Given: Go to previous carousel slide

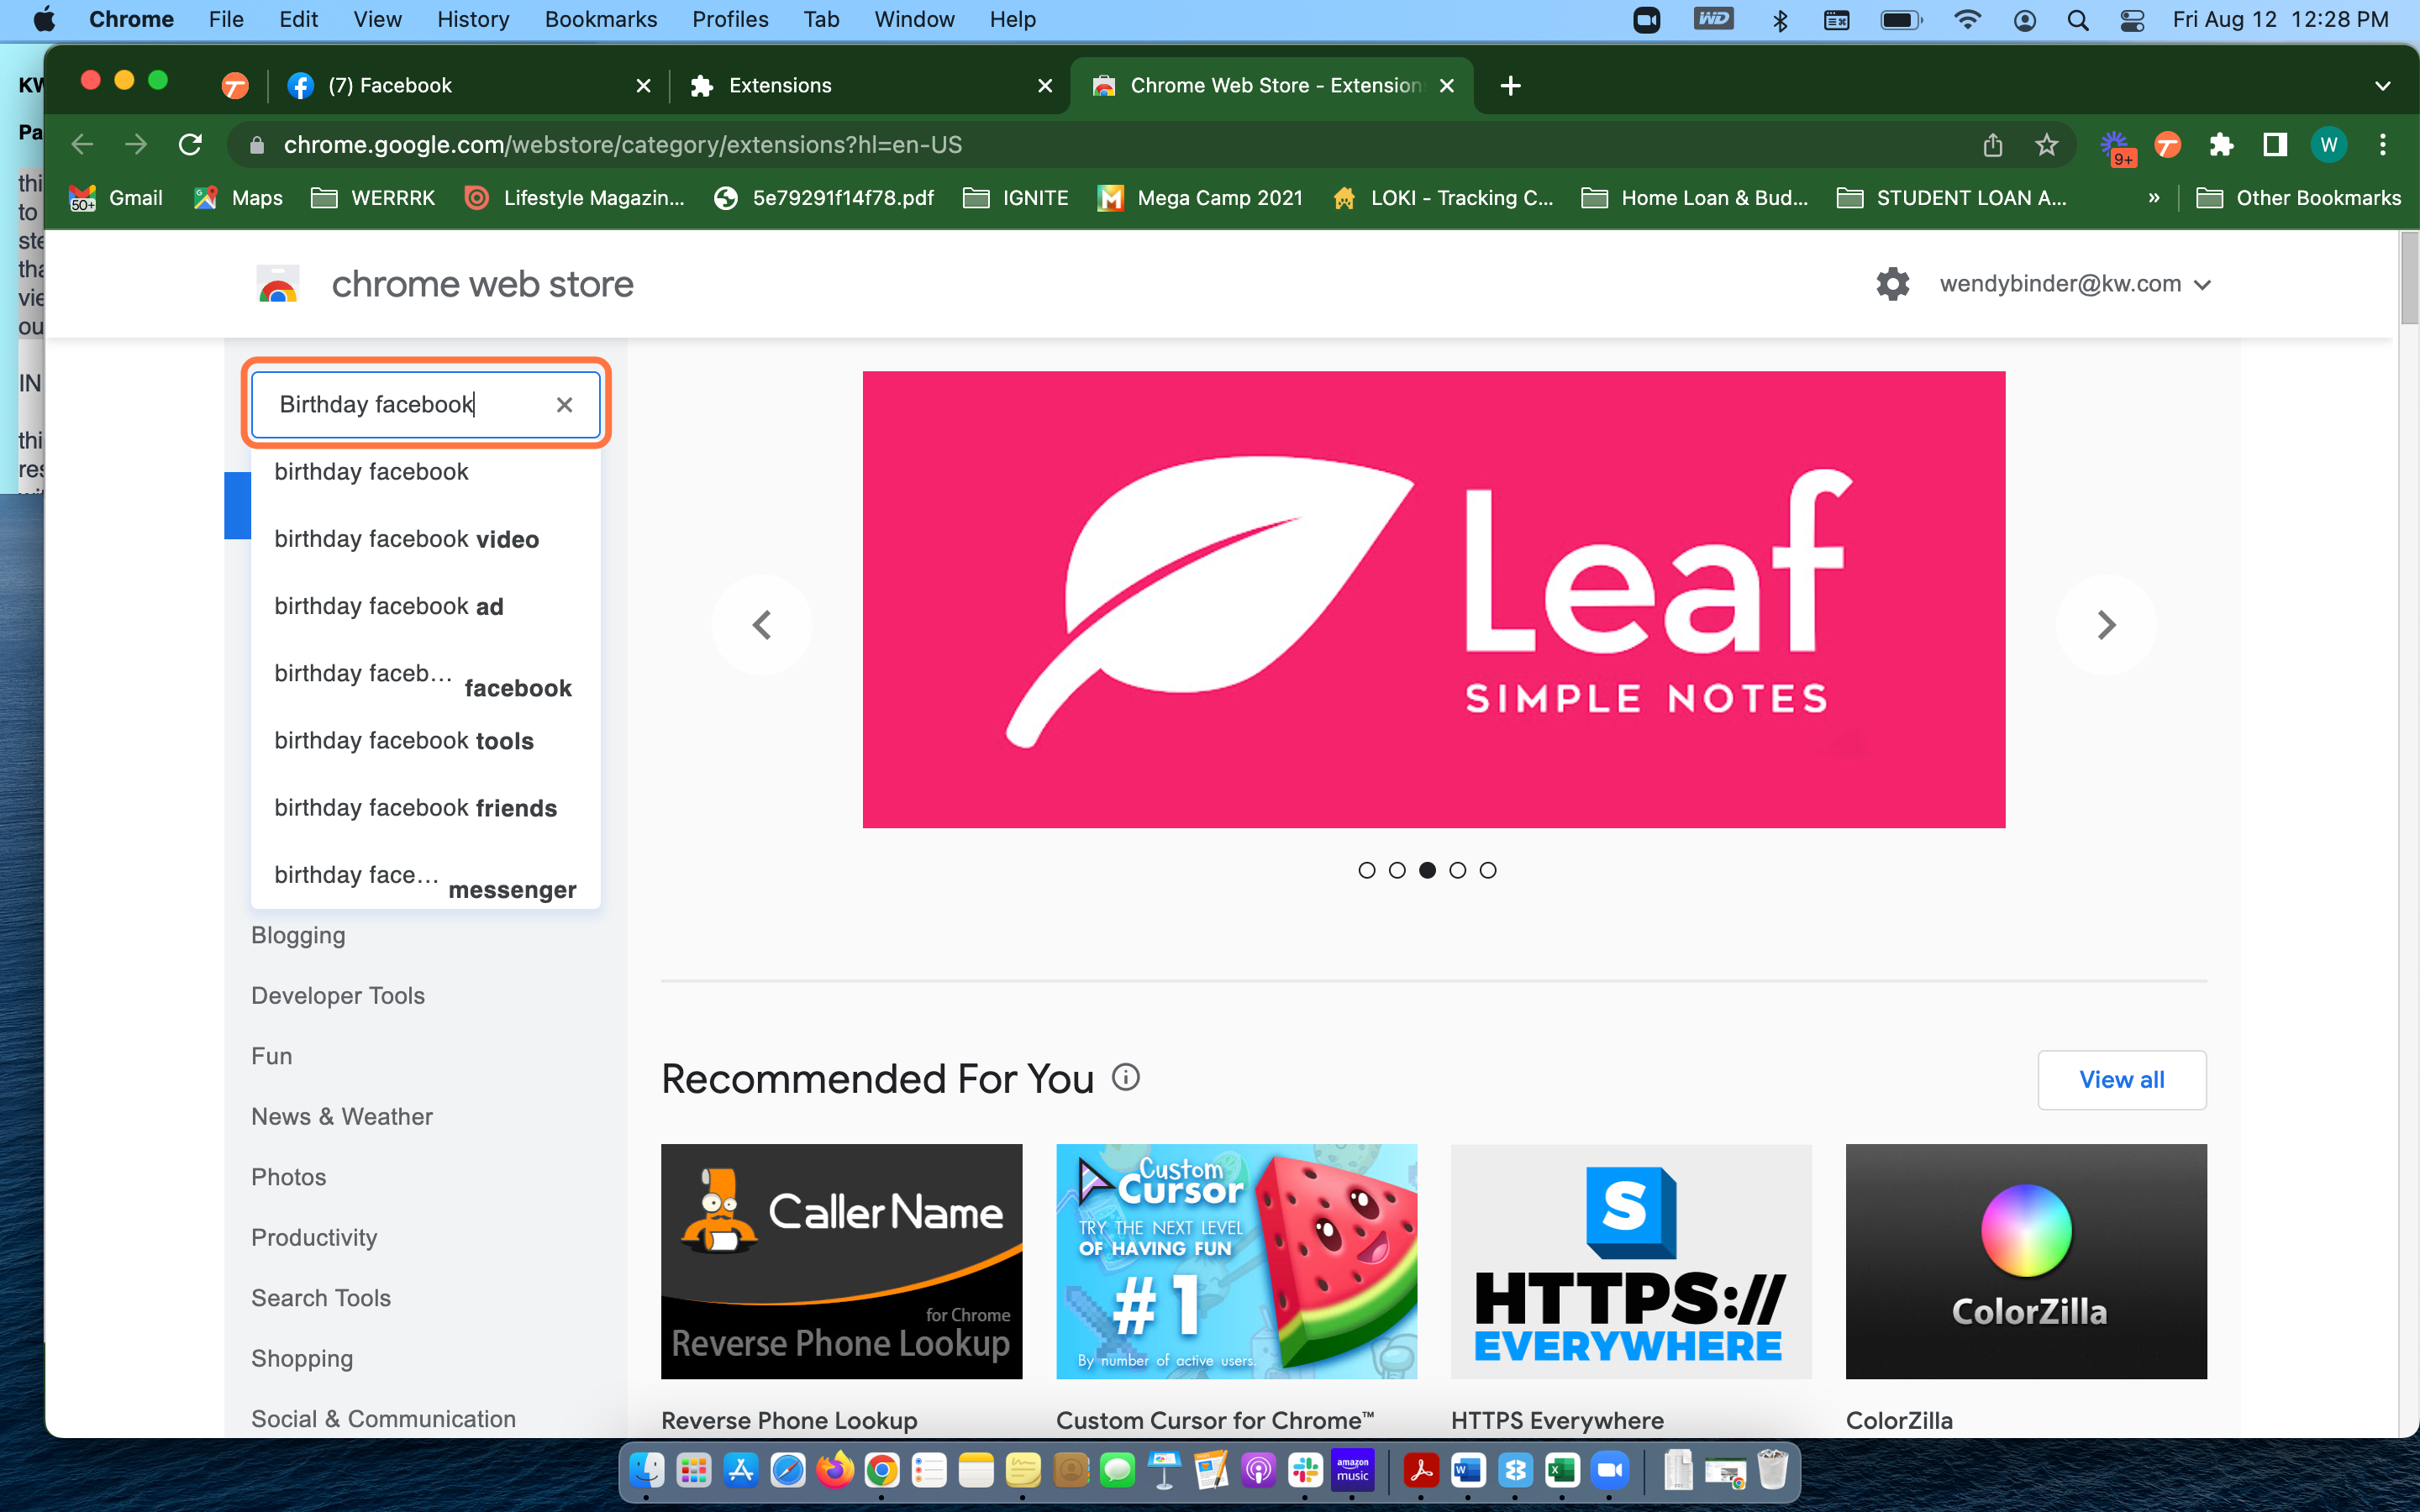Looking at the screenshot, I should click(761, 625).
